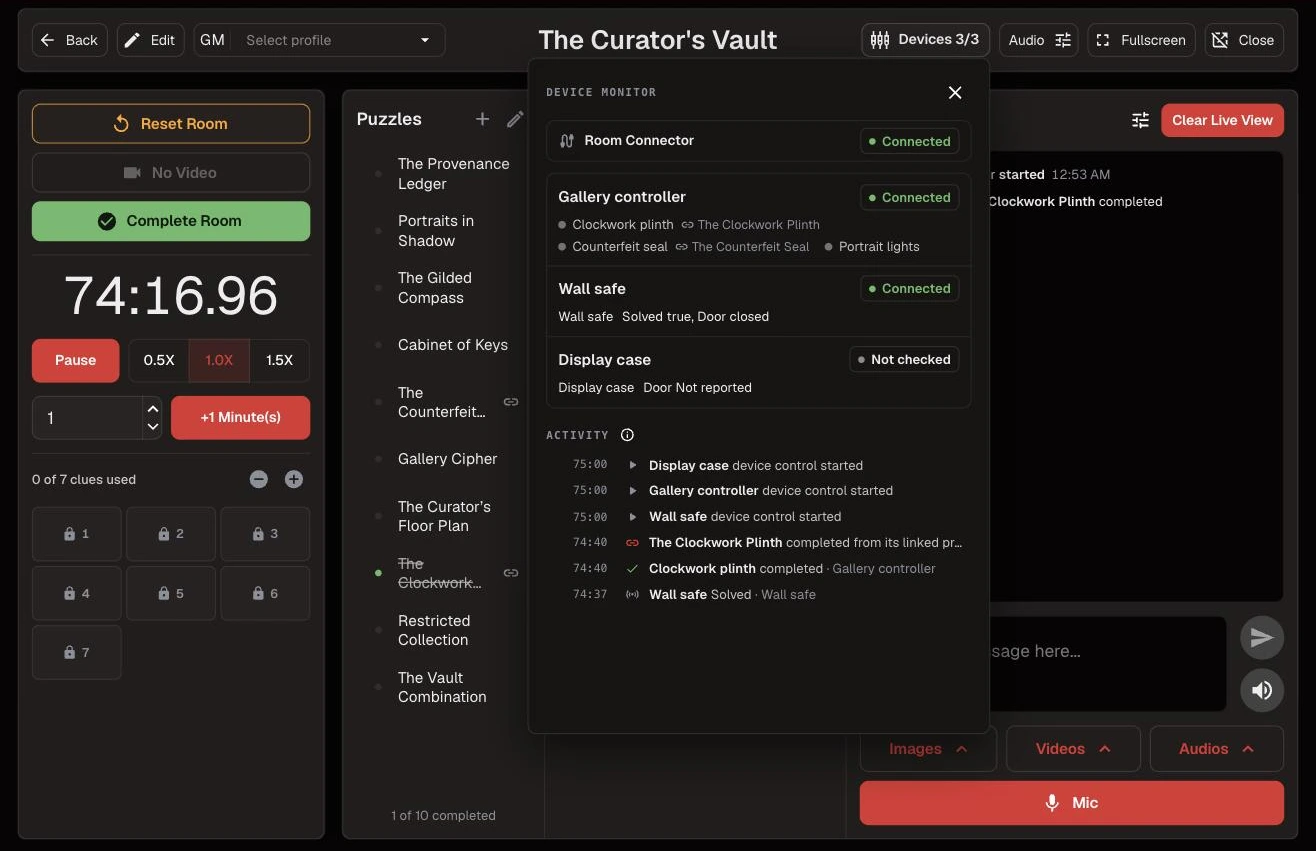Click the Complete Room button
Viewport: 1316px width, 851px height.
(171, 221)
